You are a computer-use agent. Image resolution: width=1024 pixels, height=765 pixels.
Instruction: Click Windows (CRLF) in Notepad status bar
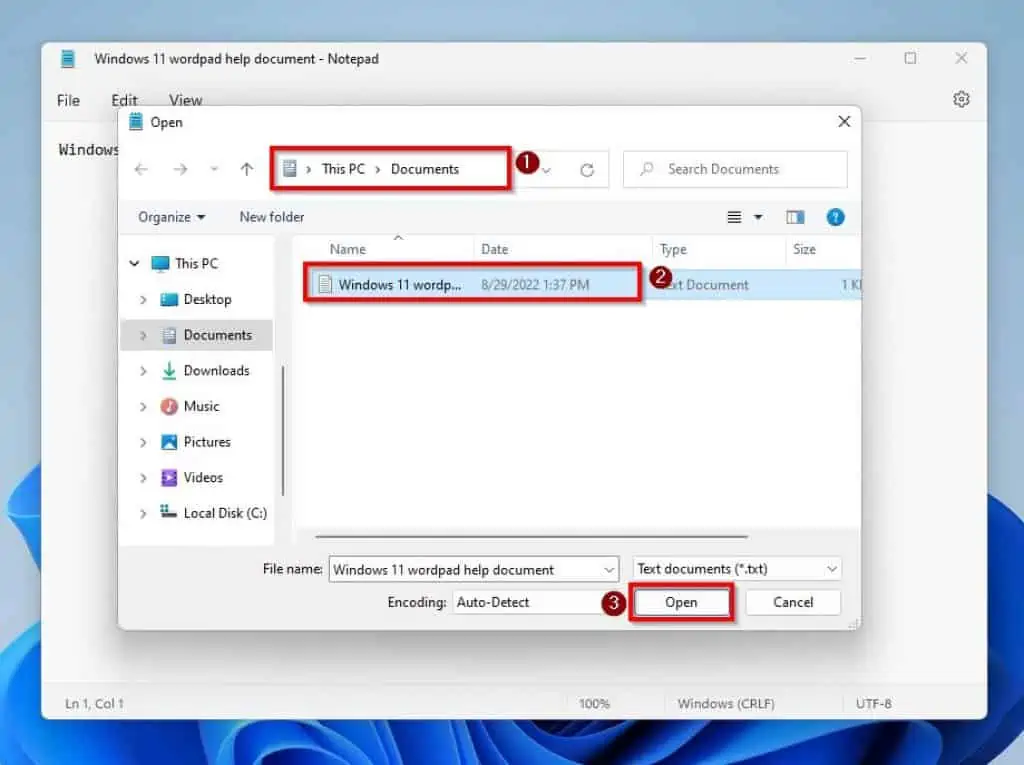726,704
